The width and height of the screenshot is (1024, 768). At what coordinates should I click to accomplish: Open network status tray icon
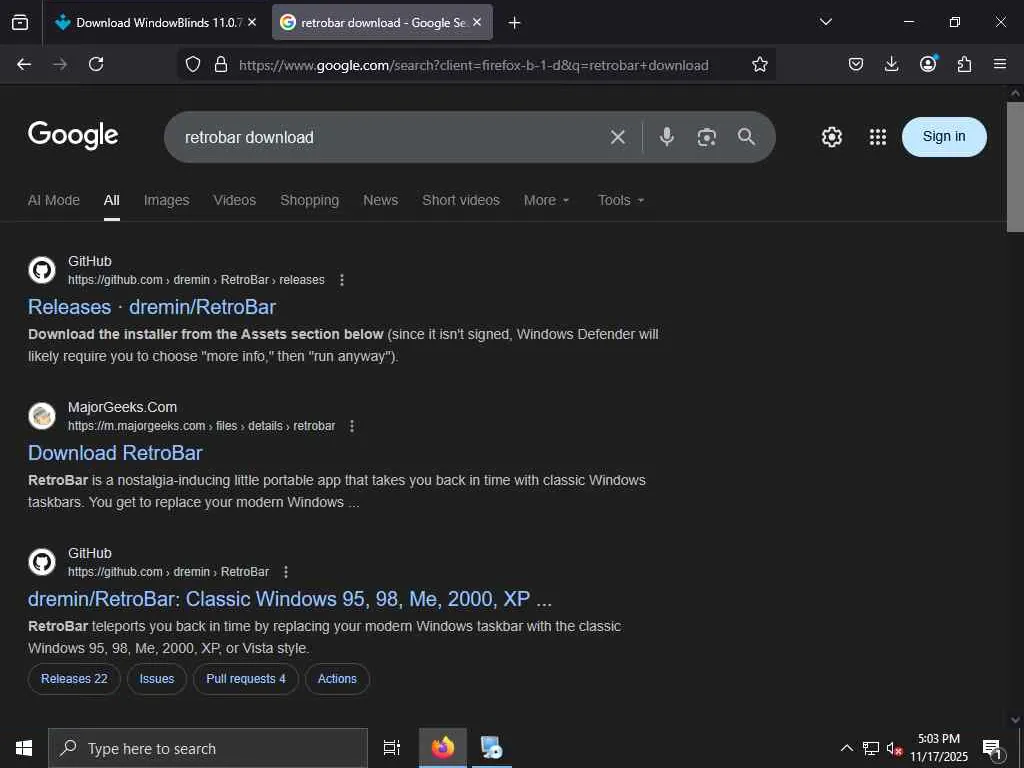tap(870, 748)
